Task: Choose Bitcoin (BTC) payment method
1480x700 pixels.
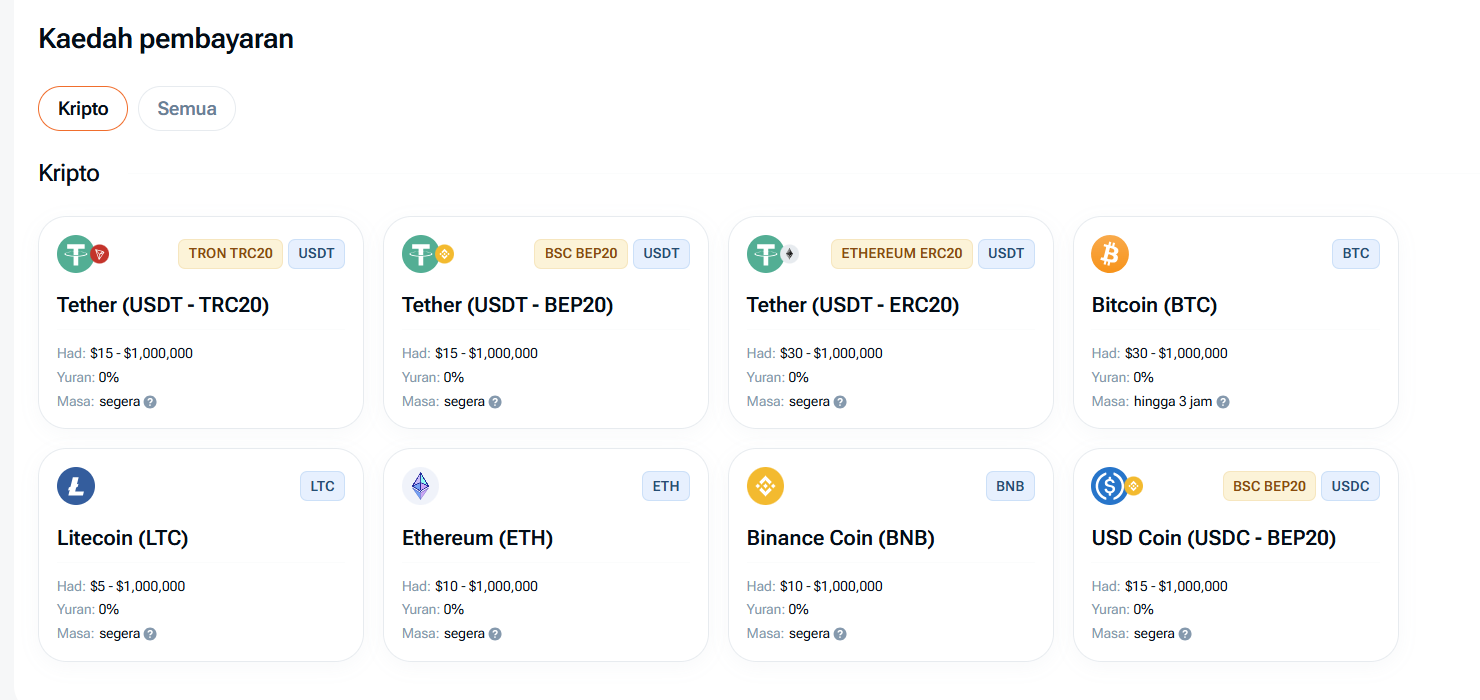Action: (x=1236, y=323)
